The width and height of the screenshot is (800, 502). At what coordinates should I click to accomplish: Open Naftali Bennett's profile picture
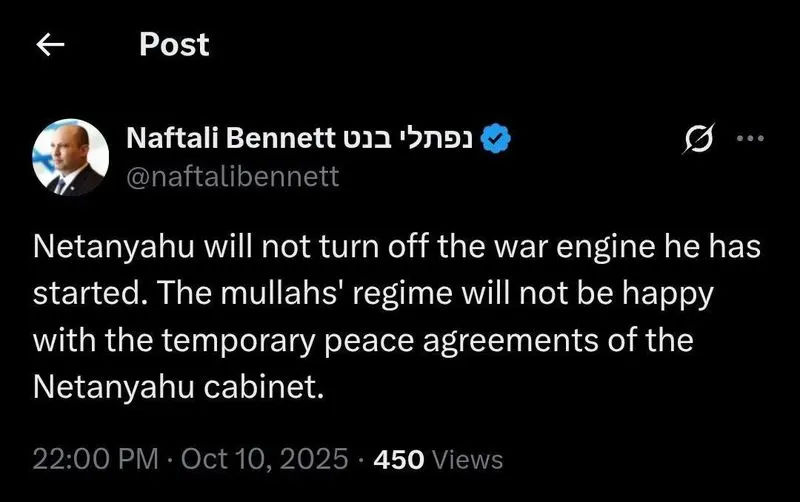tap(70, 157)
